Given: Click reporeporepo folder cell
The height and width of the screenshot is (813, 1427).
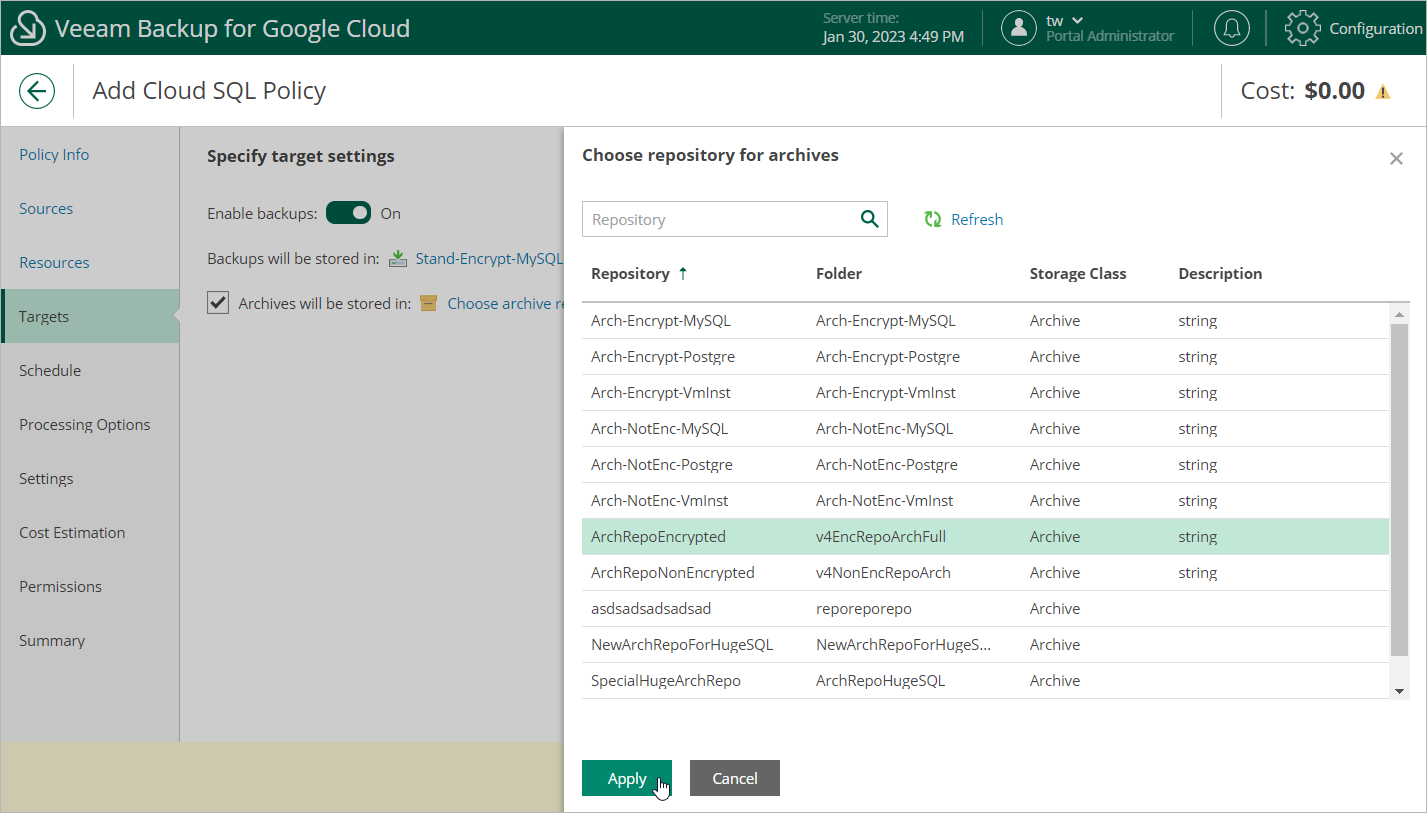Looking at the screenshot, I should pos(864,609).
